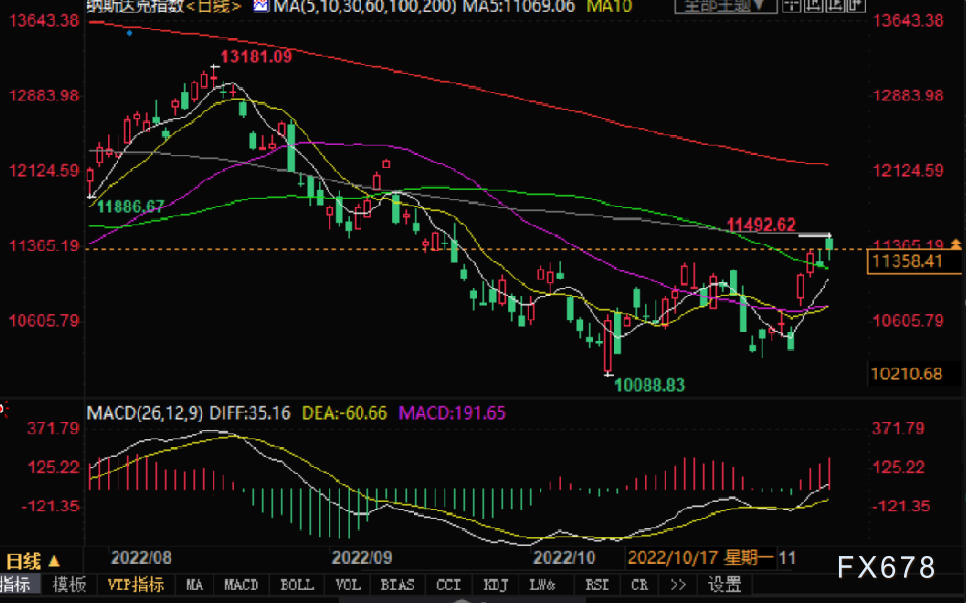Click the 11358.41 current price tag
Viewport: 966px width, 603px height.
click(x=914, y=261)
